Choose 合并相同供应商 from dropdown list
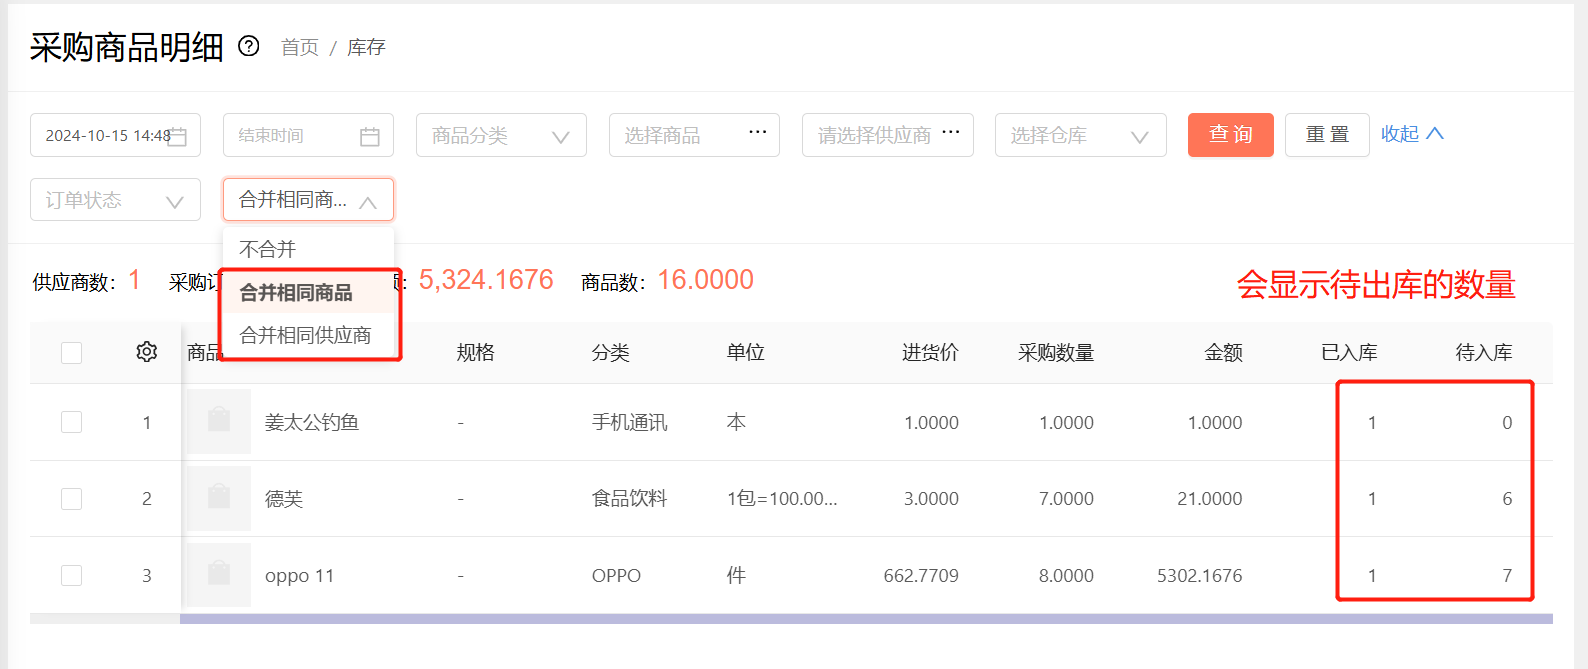The image size is (1588, 669). [x=305, y=335]
